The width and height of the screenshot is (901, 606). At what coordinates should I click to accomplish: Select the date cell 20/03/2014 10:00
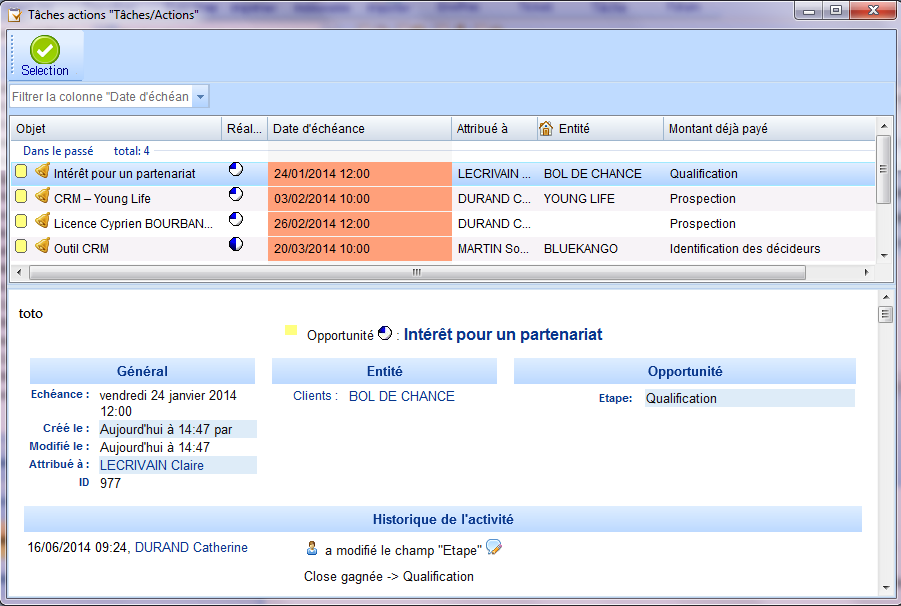360,249
